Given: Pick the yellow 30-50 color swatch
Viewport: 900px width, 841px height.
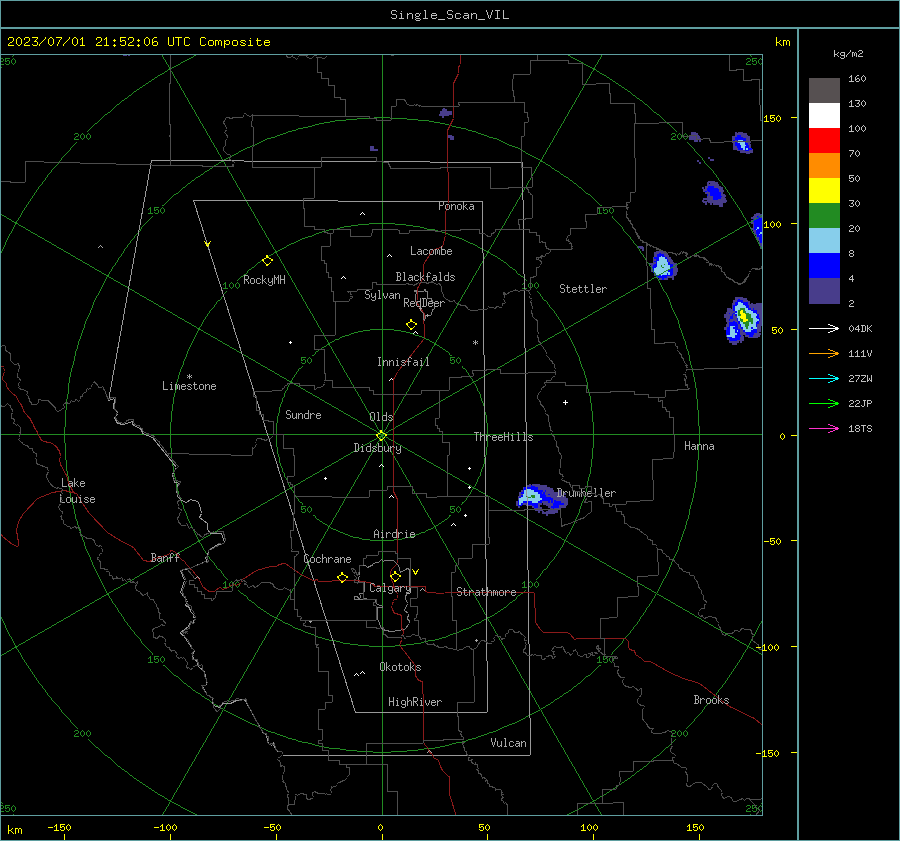Looking at the screenshot, I should (x=824, y=191).
